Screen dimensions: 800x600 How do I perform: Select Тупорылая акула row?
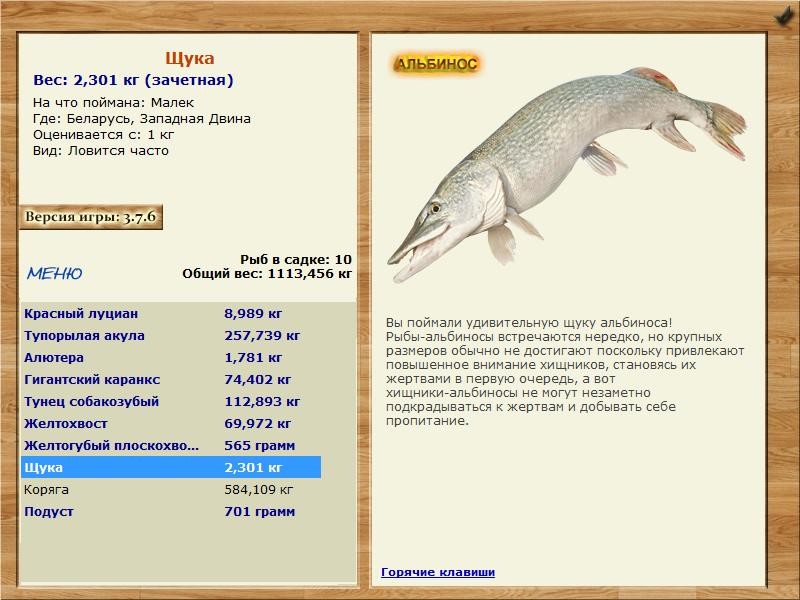[171, 335]
